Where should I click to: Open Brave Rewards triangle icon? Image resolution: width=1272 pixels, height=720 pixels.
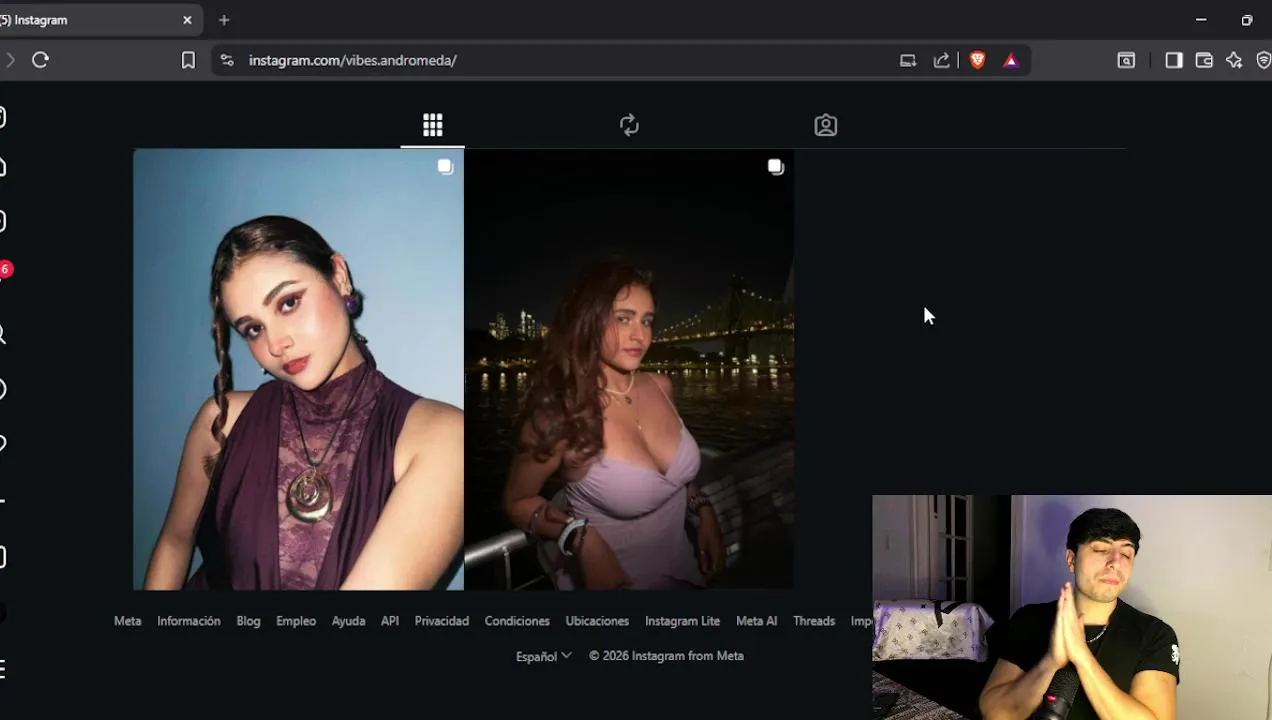1011,60
